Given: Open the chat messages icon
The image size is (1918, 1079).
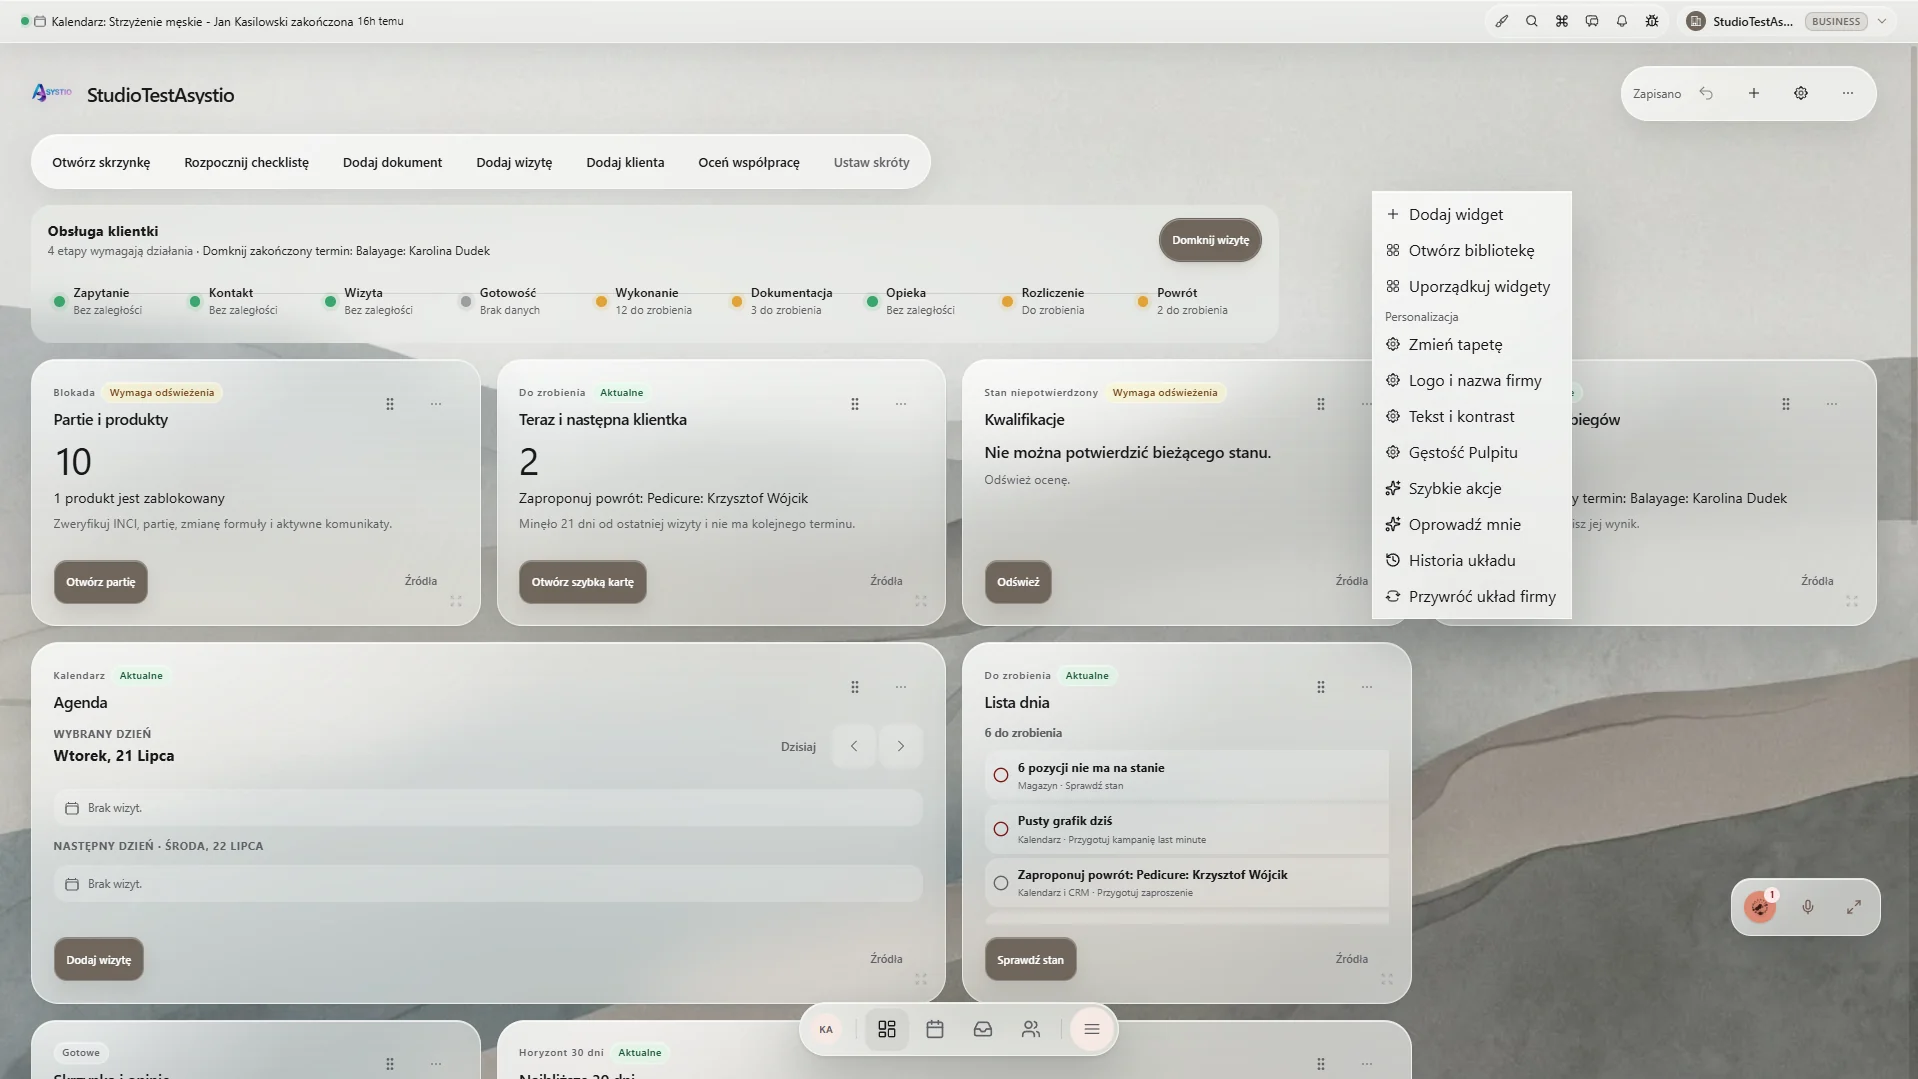Looking at the screenshot, I should click(x=1591, y=21).
